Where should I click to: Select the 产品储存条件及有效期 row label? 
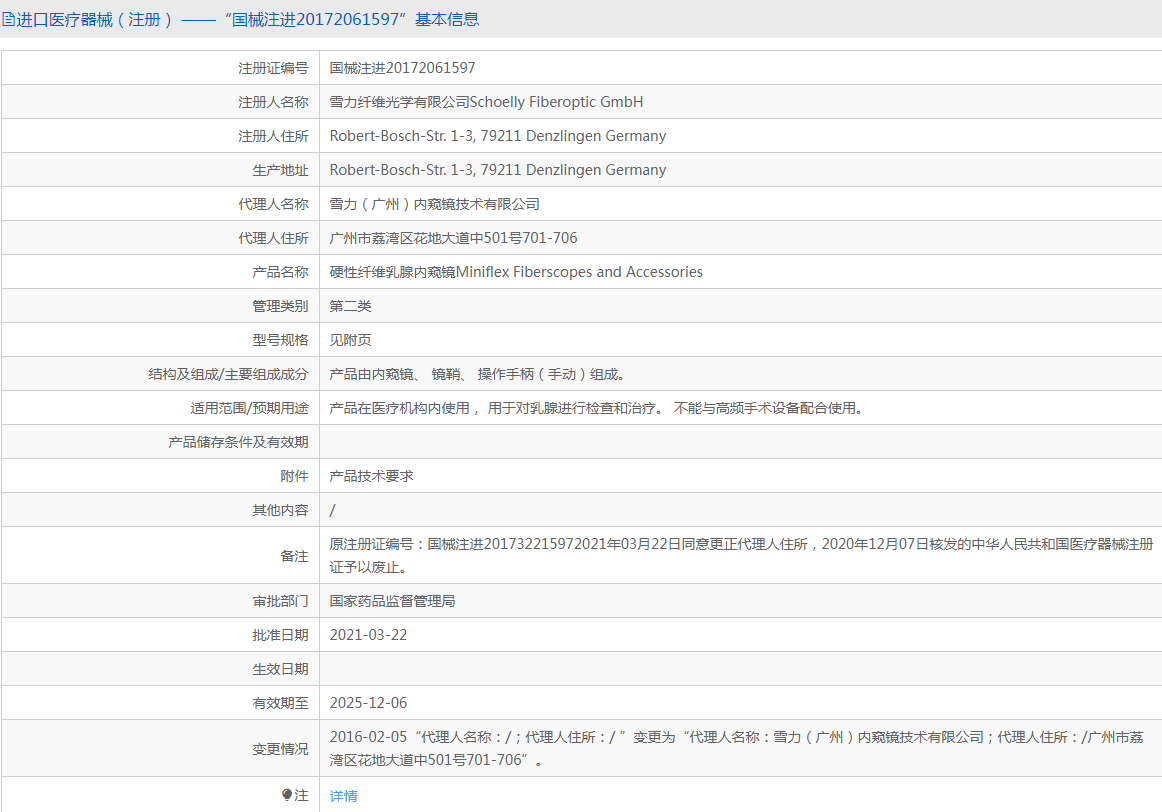pos(238,443)
